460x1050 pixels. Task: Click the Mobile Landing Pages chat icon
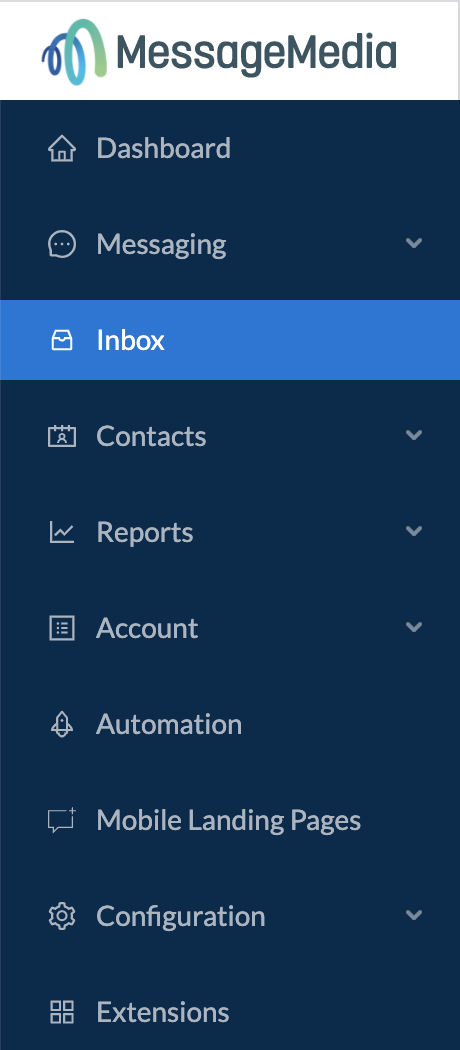point(62,820)
